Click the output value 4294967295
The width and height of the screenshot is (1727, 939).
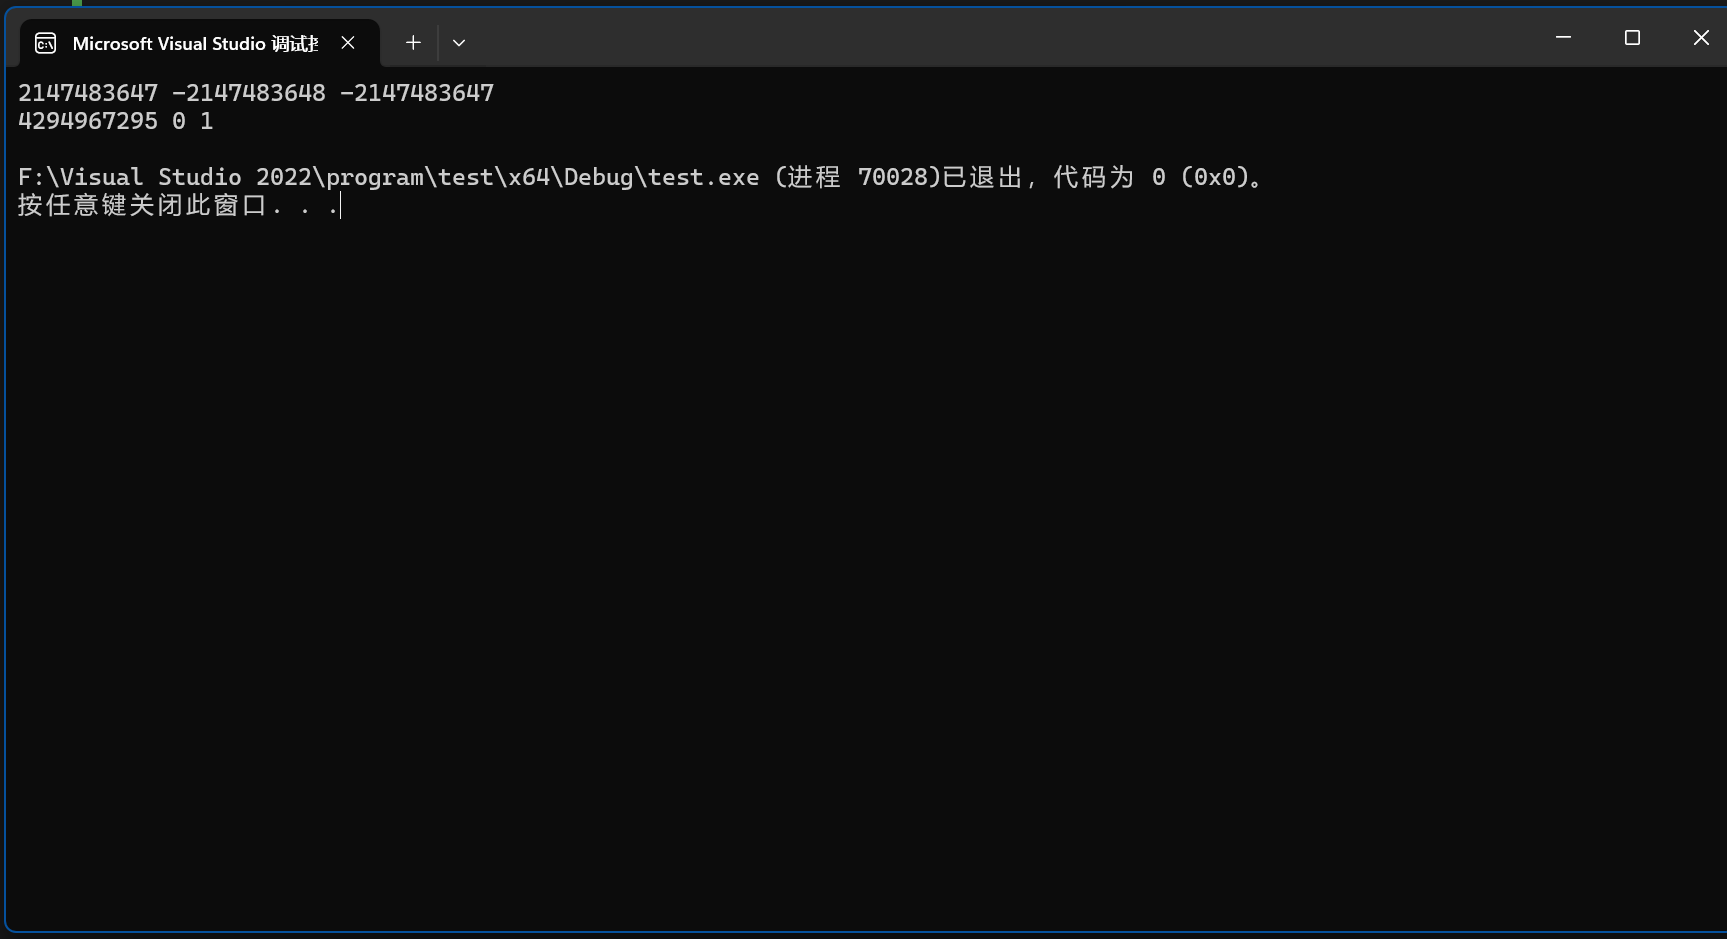coord(88,121)
